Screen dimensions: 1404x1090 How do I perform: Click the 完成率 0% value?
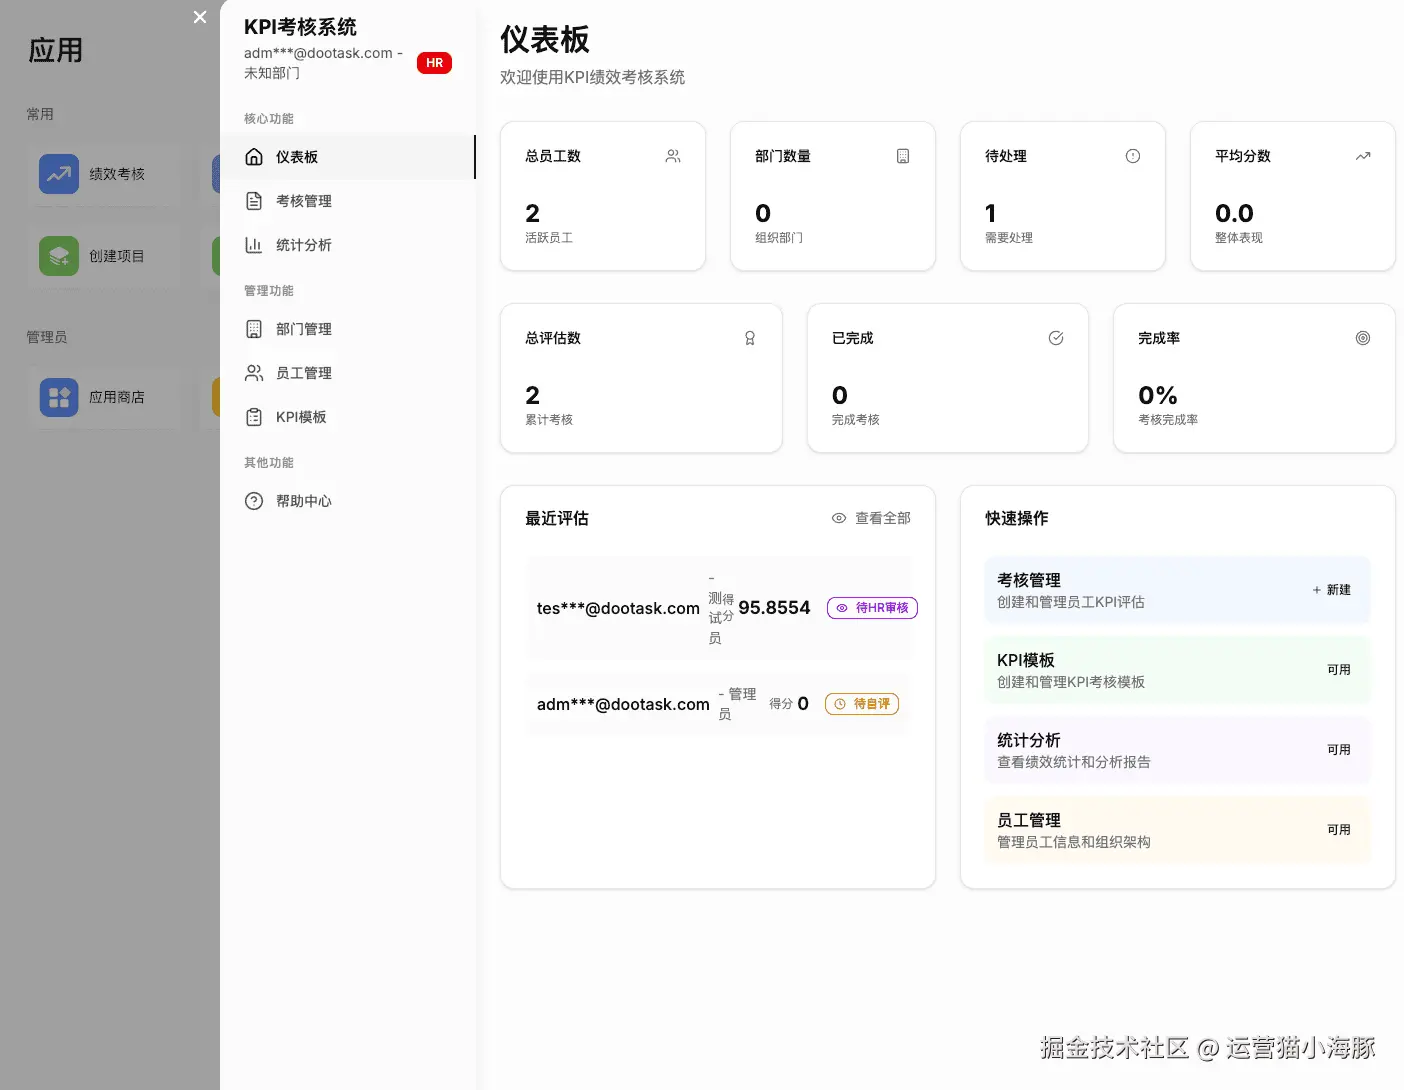pyautogui.click(x=1158, y=395)
